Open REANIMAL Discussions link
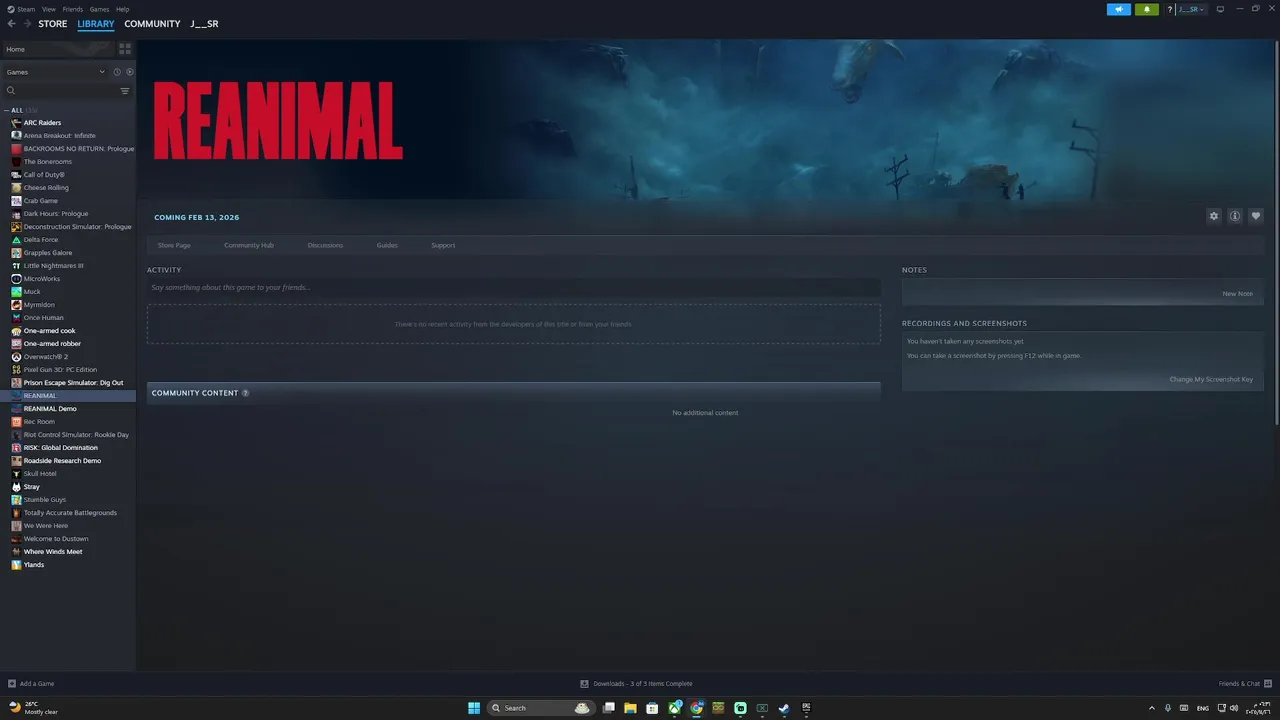Image resolution: width=1280 pixels, height=720 pixels. (x=325, y=245)
